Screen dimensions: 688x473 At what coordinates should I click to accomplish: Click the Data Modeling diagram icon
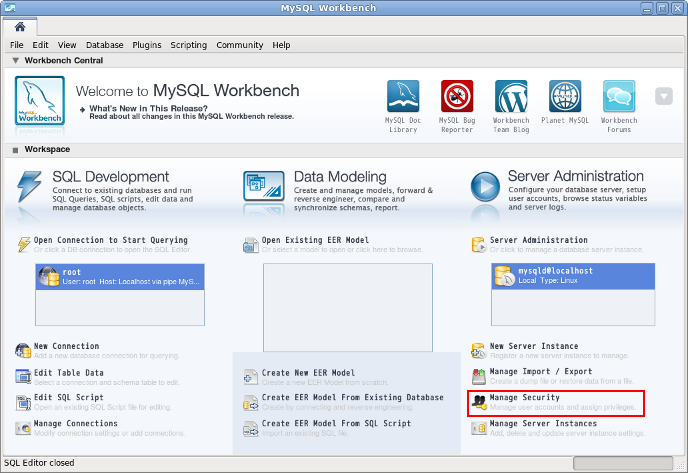[x=264, y=186]
